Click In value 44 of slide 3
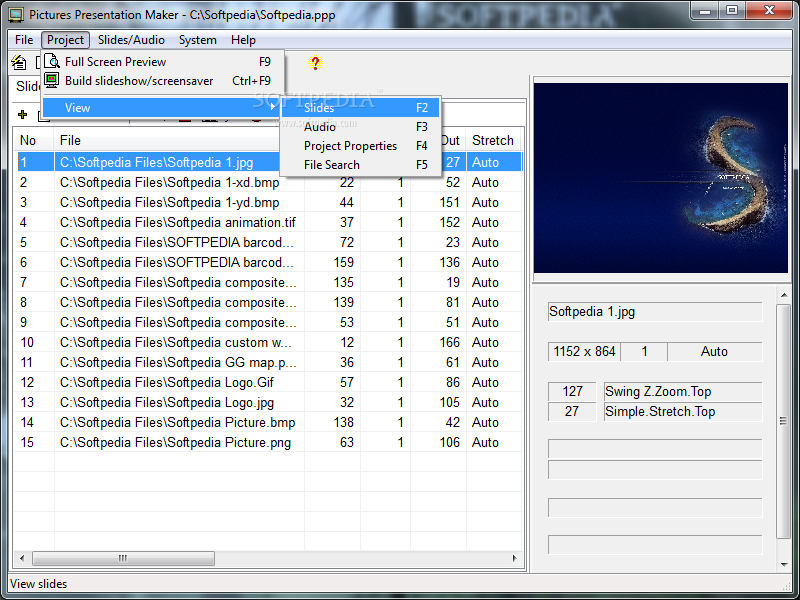Image resolution: width=800 pixels, height=600 pixels. click(346, 202)
